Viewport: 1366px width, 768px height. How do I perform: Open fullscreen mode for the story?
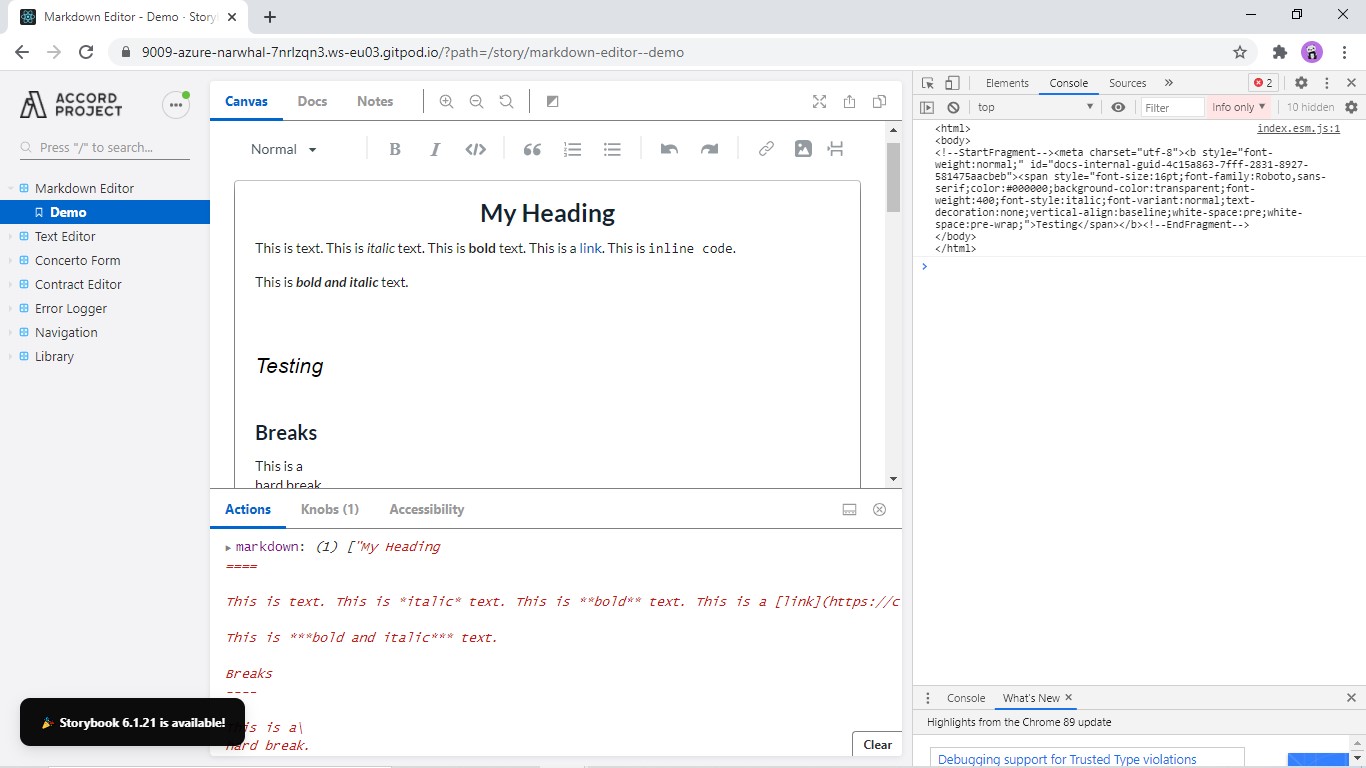coord(819,101)
